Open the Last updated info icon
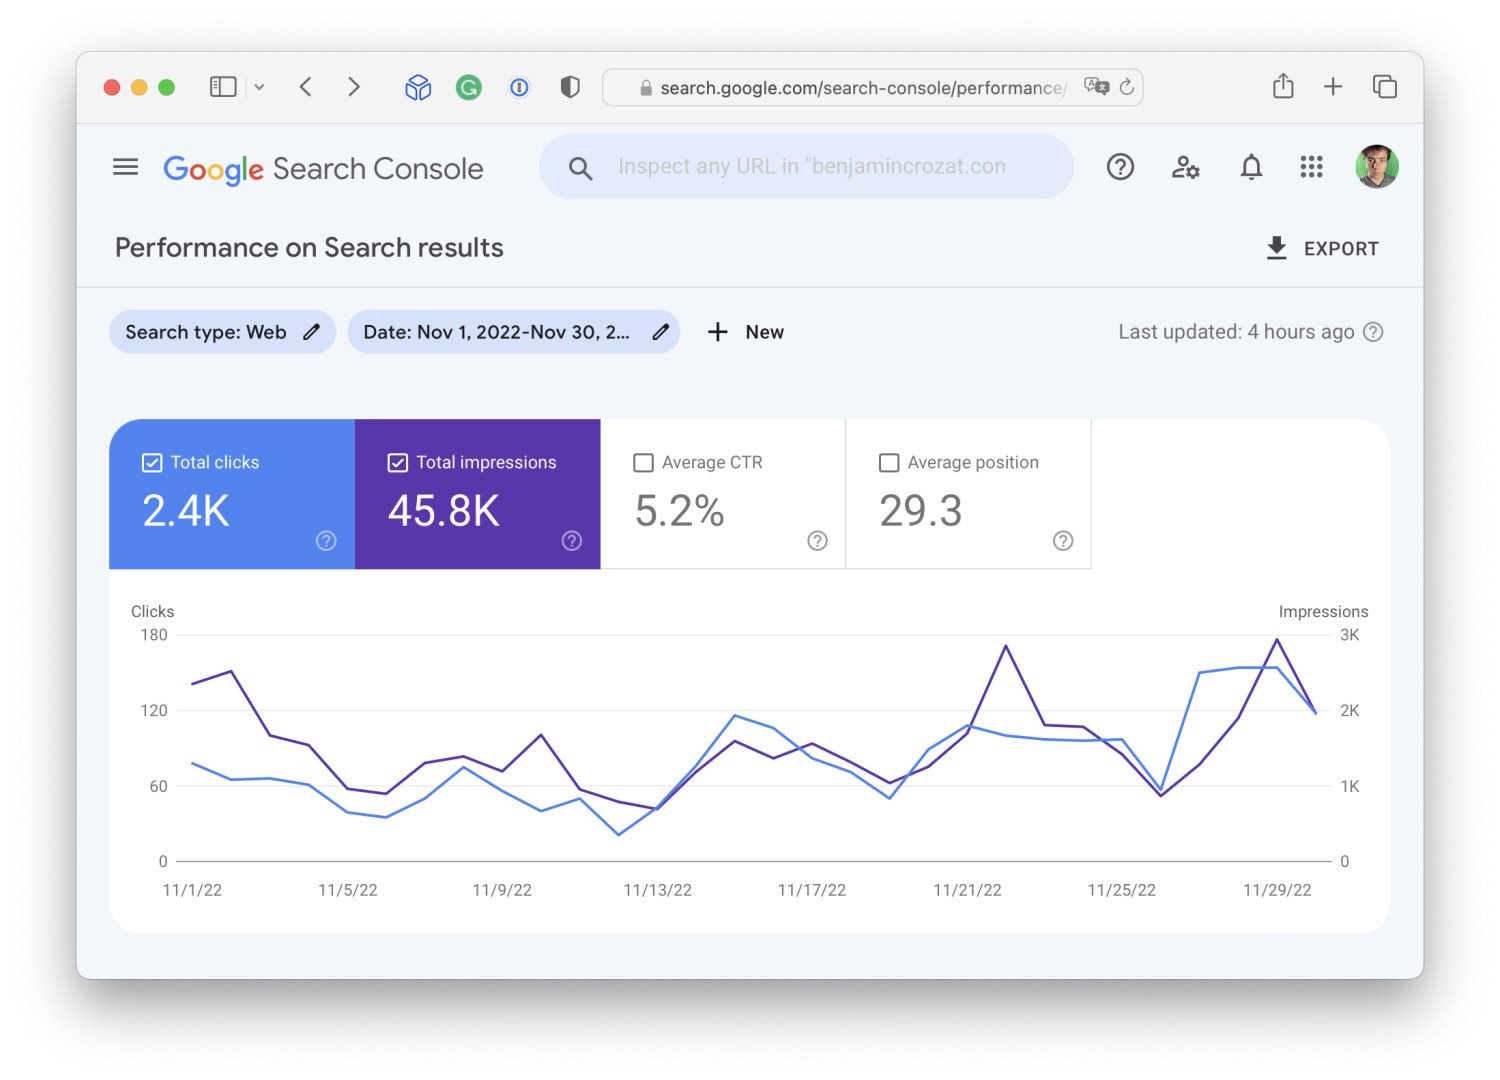The width and height of the screenshot is (1500, 1080). (1373, 332)
